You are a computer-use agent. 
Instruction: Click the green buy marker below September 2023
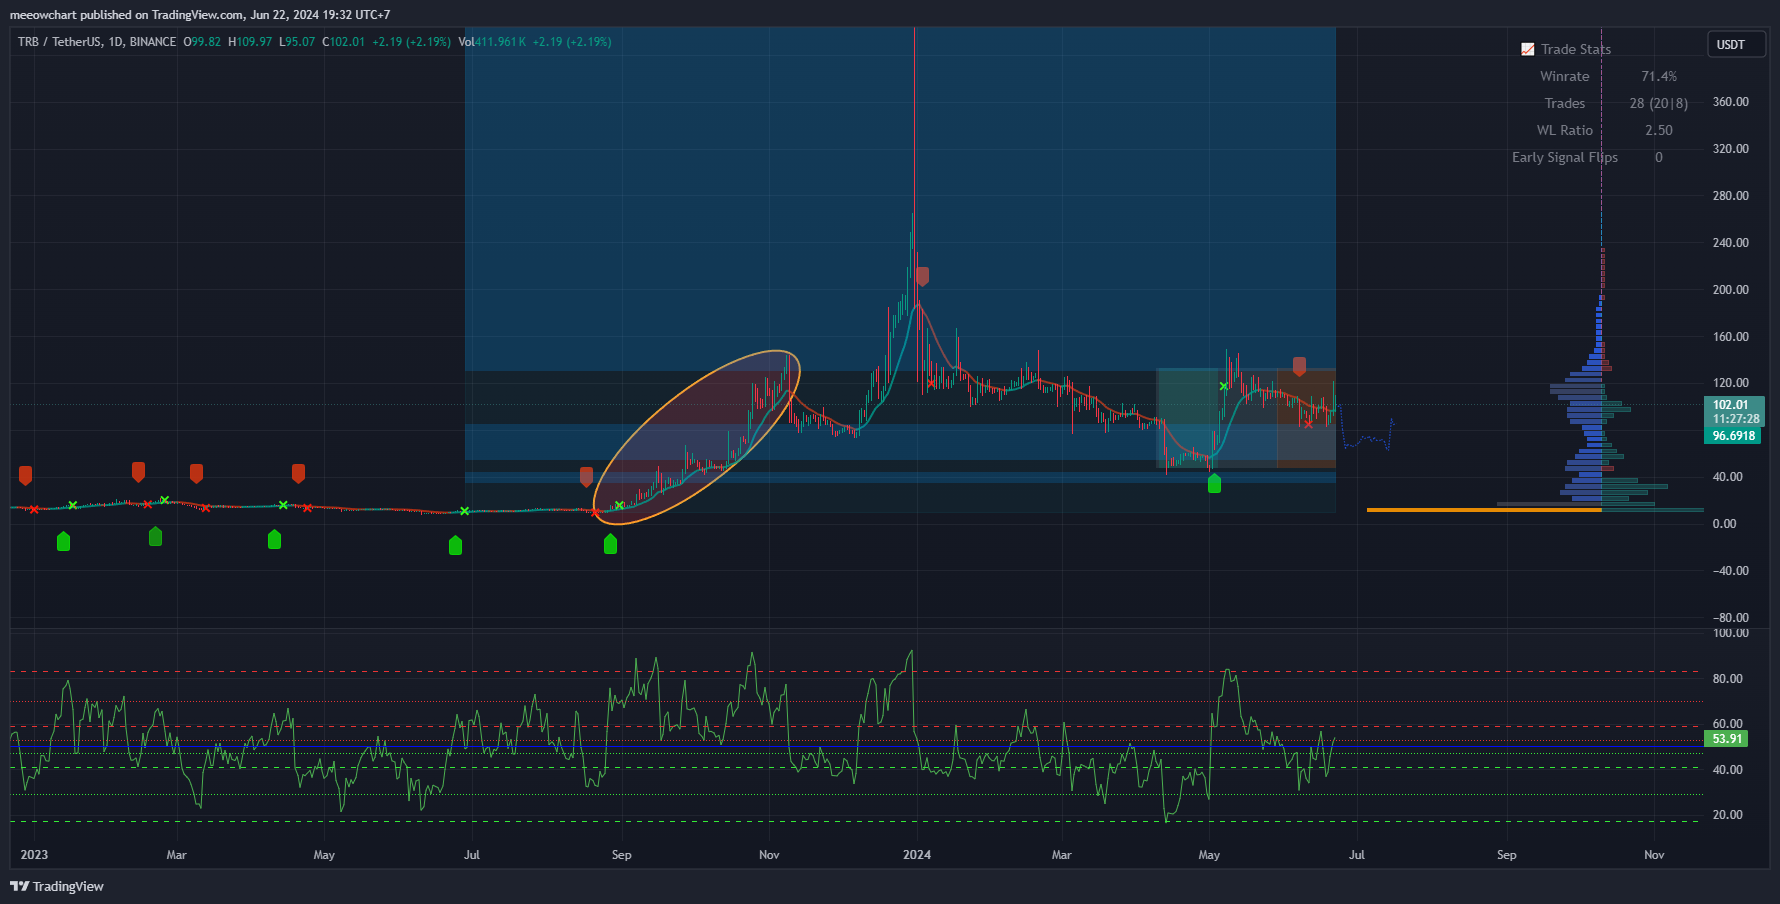(611, 544)
